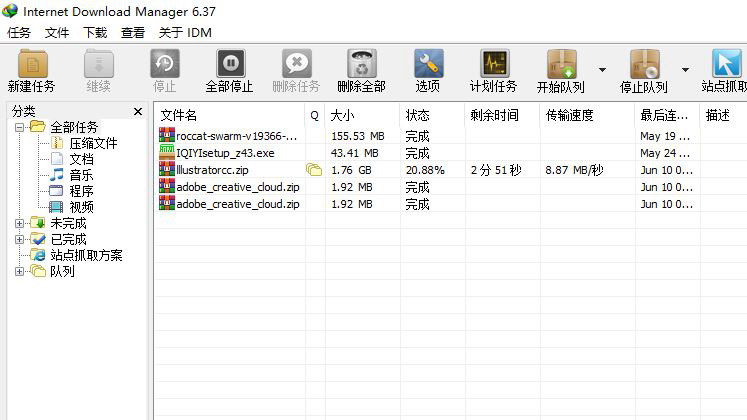
Task: Click the Site Grabber (站点抓取) icon
Action: 727,63
